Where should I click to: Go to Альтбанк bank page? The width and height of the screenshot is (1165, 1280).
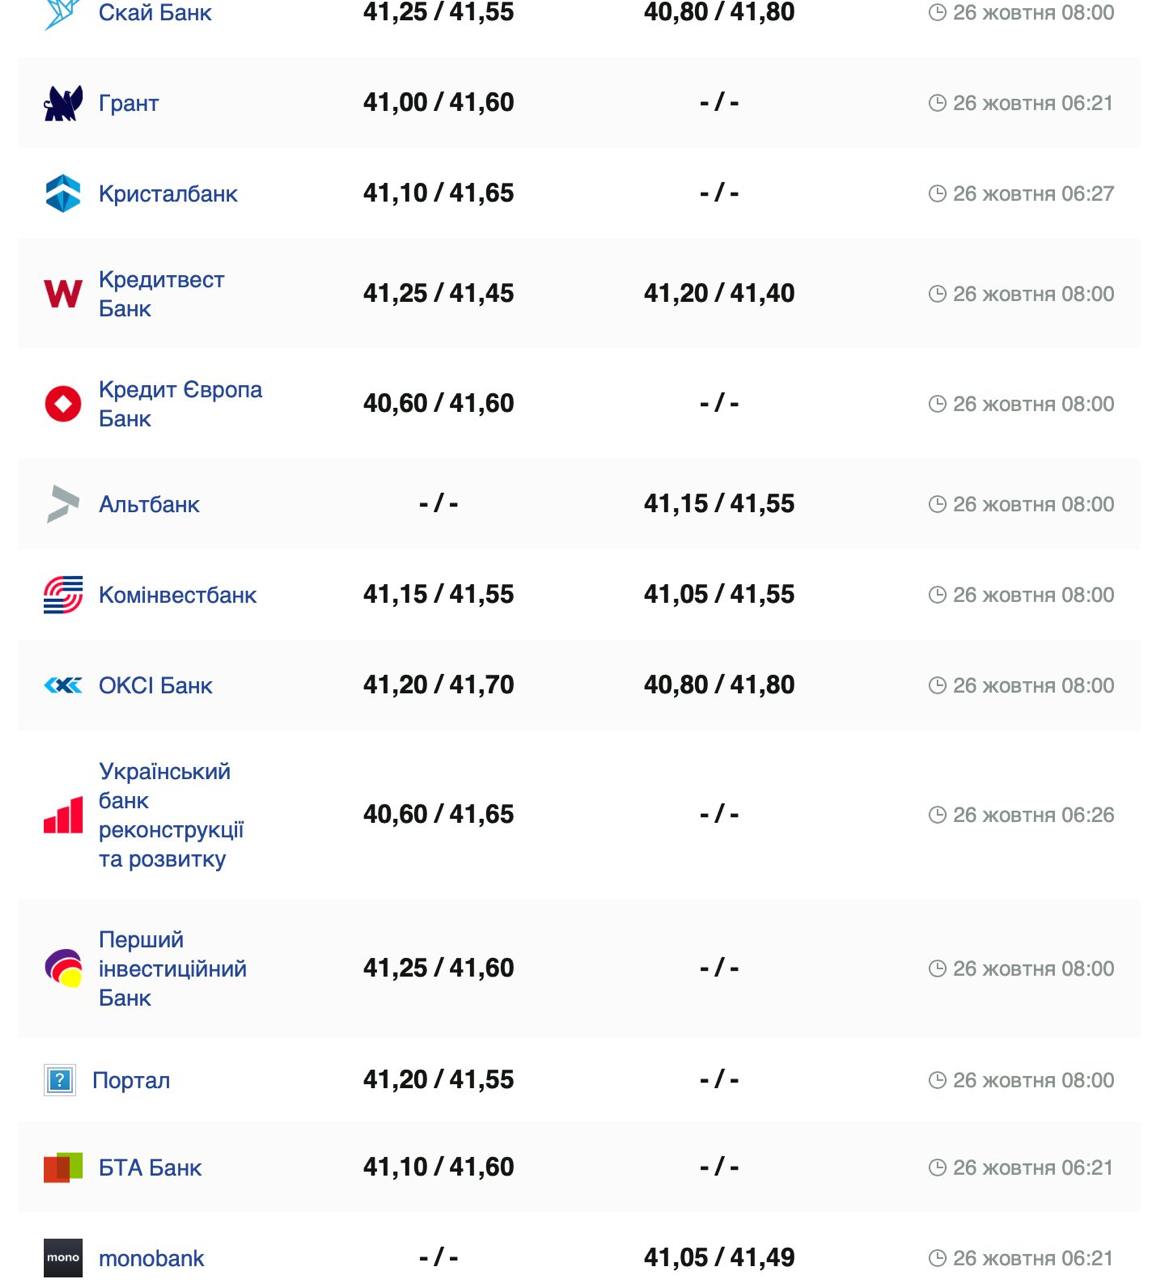coord(149,504)
